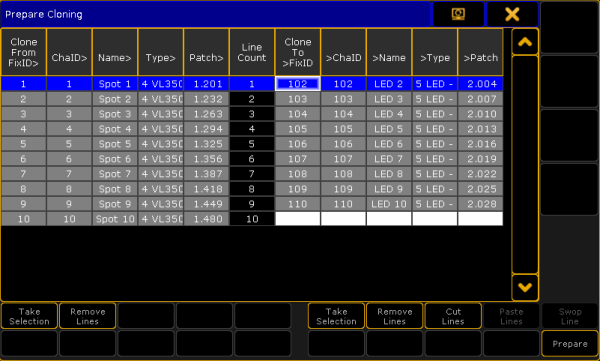Screen dimensions: 600x361
Task: Select the LED 10 name cell
Action: pos(389,204)
